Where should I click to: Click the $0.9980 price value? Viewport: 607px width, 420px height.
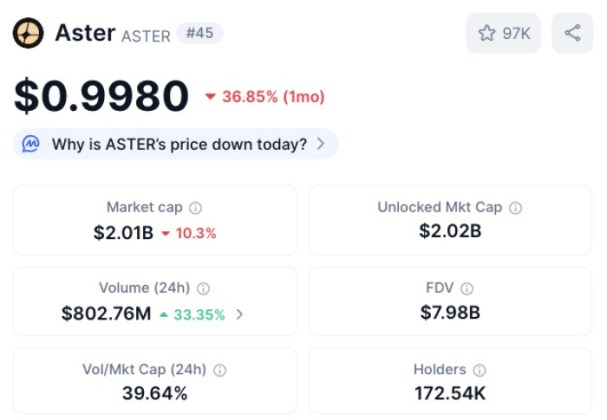coord(101,96)
